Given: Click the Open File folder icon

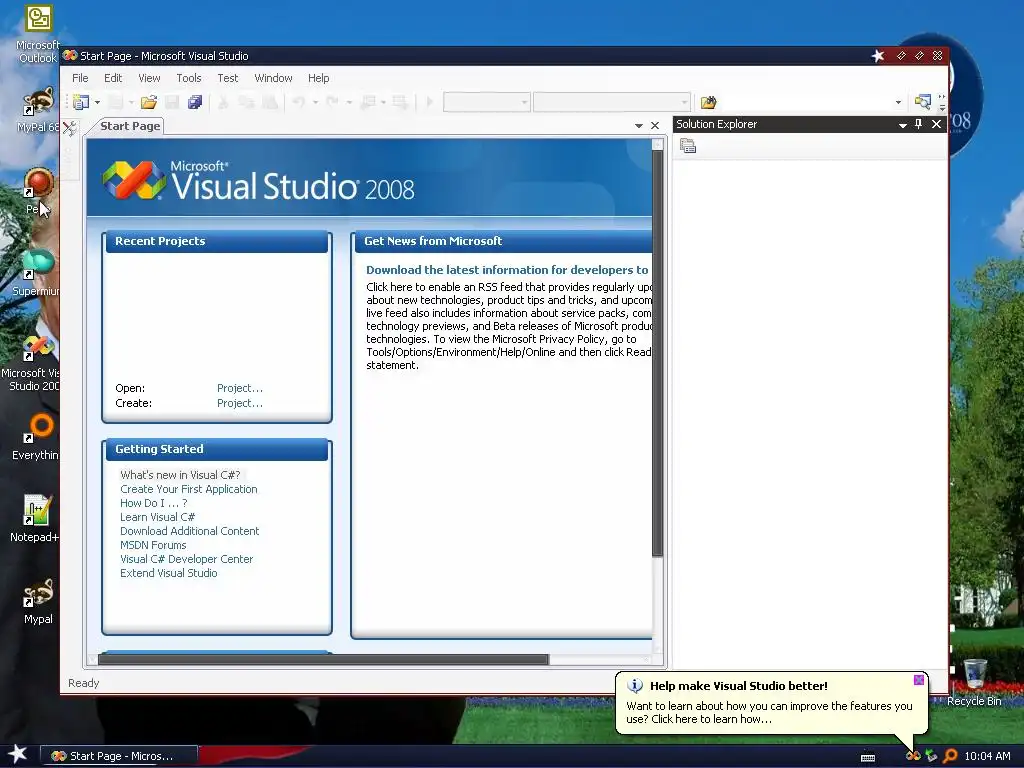Looking at the screenshot, I should click(x=149, y=102).
